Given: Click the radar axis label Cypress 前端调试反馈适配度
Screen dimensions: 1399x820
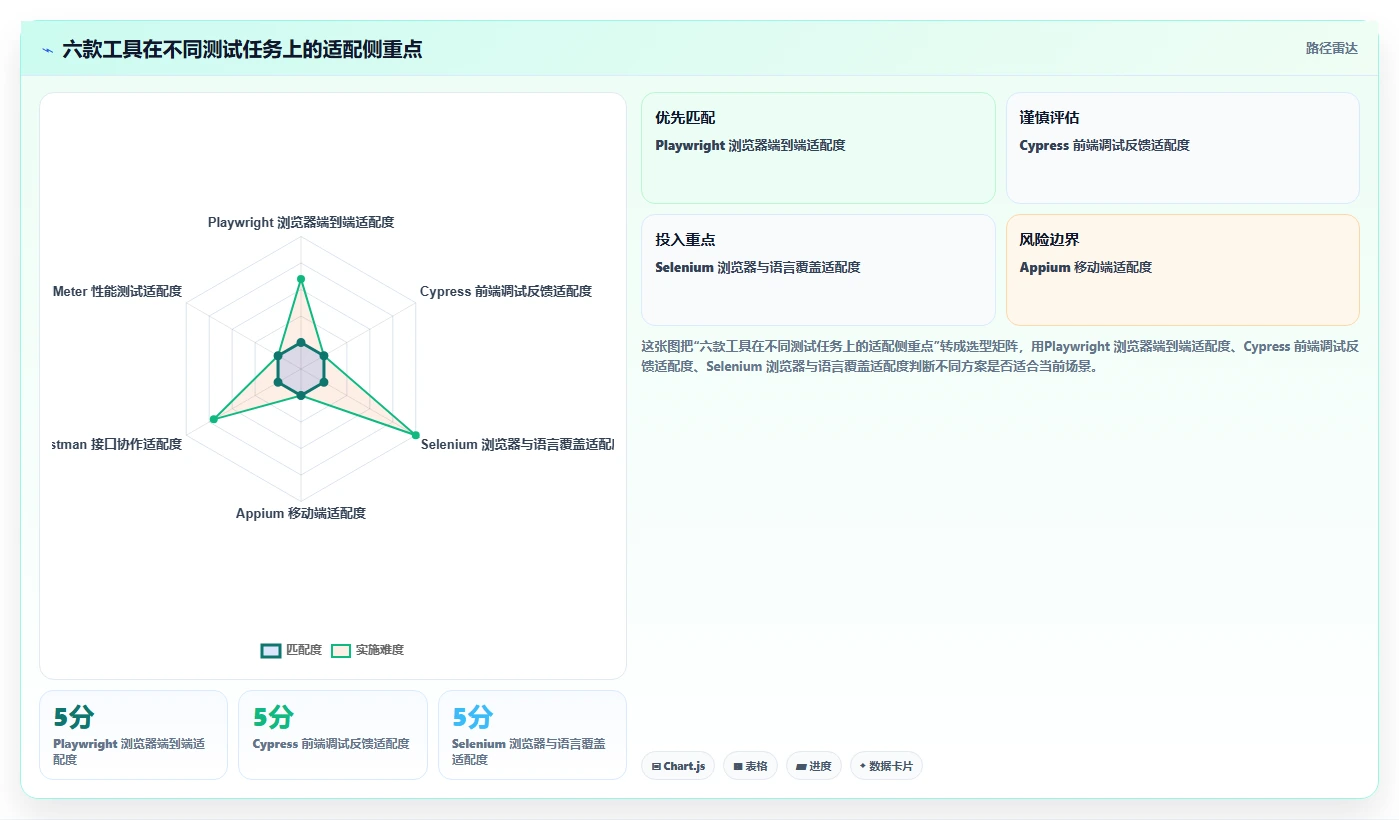Looking at the screenshot, I should (x=506, y=291).
